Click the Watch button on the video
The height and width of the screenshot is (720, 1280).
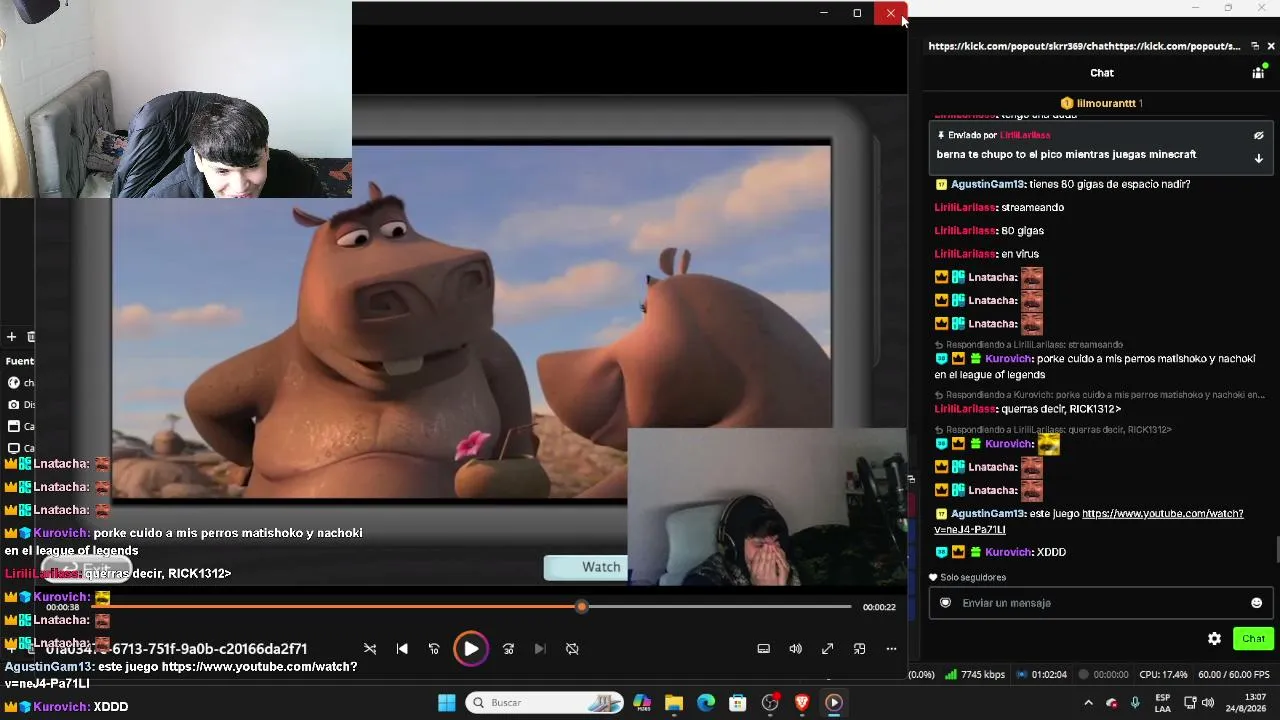click(586, 567)
